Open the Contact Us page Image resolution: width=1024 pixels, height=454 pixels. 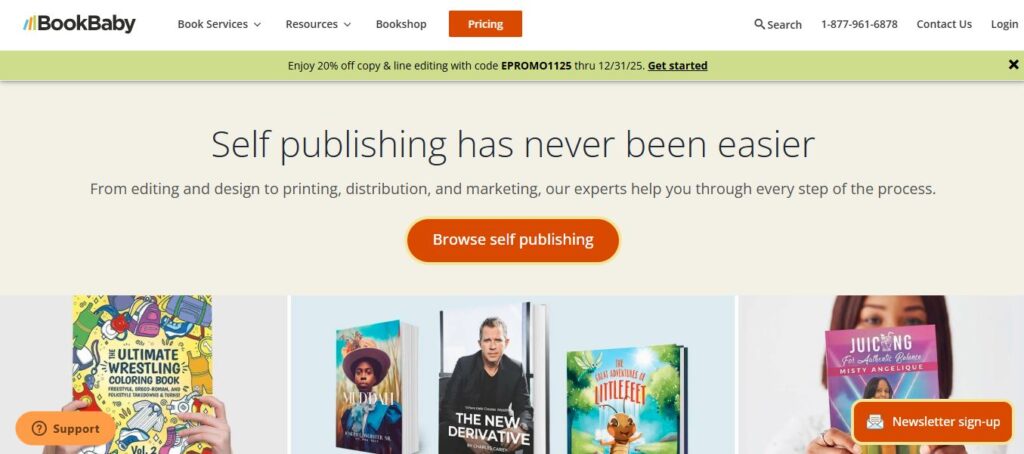pos(944,24)
